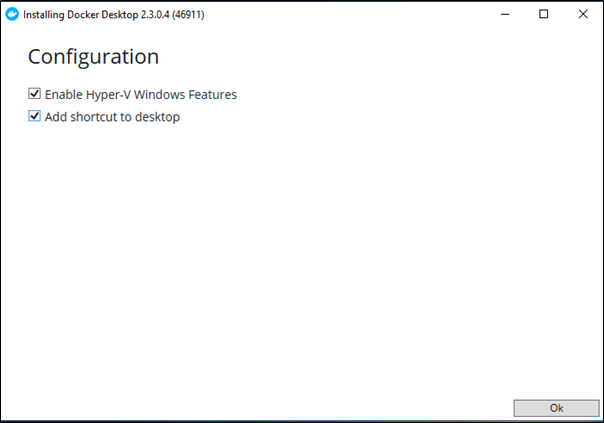This screenshot has height=423, width=604.
Task: Click the Docker whale icon in title bar
Action: (x=12, y=15)
